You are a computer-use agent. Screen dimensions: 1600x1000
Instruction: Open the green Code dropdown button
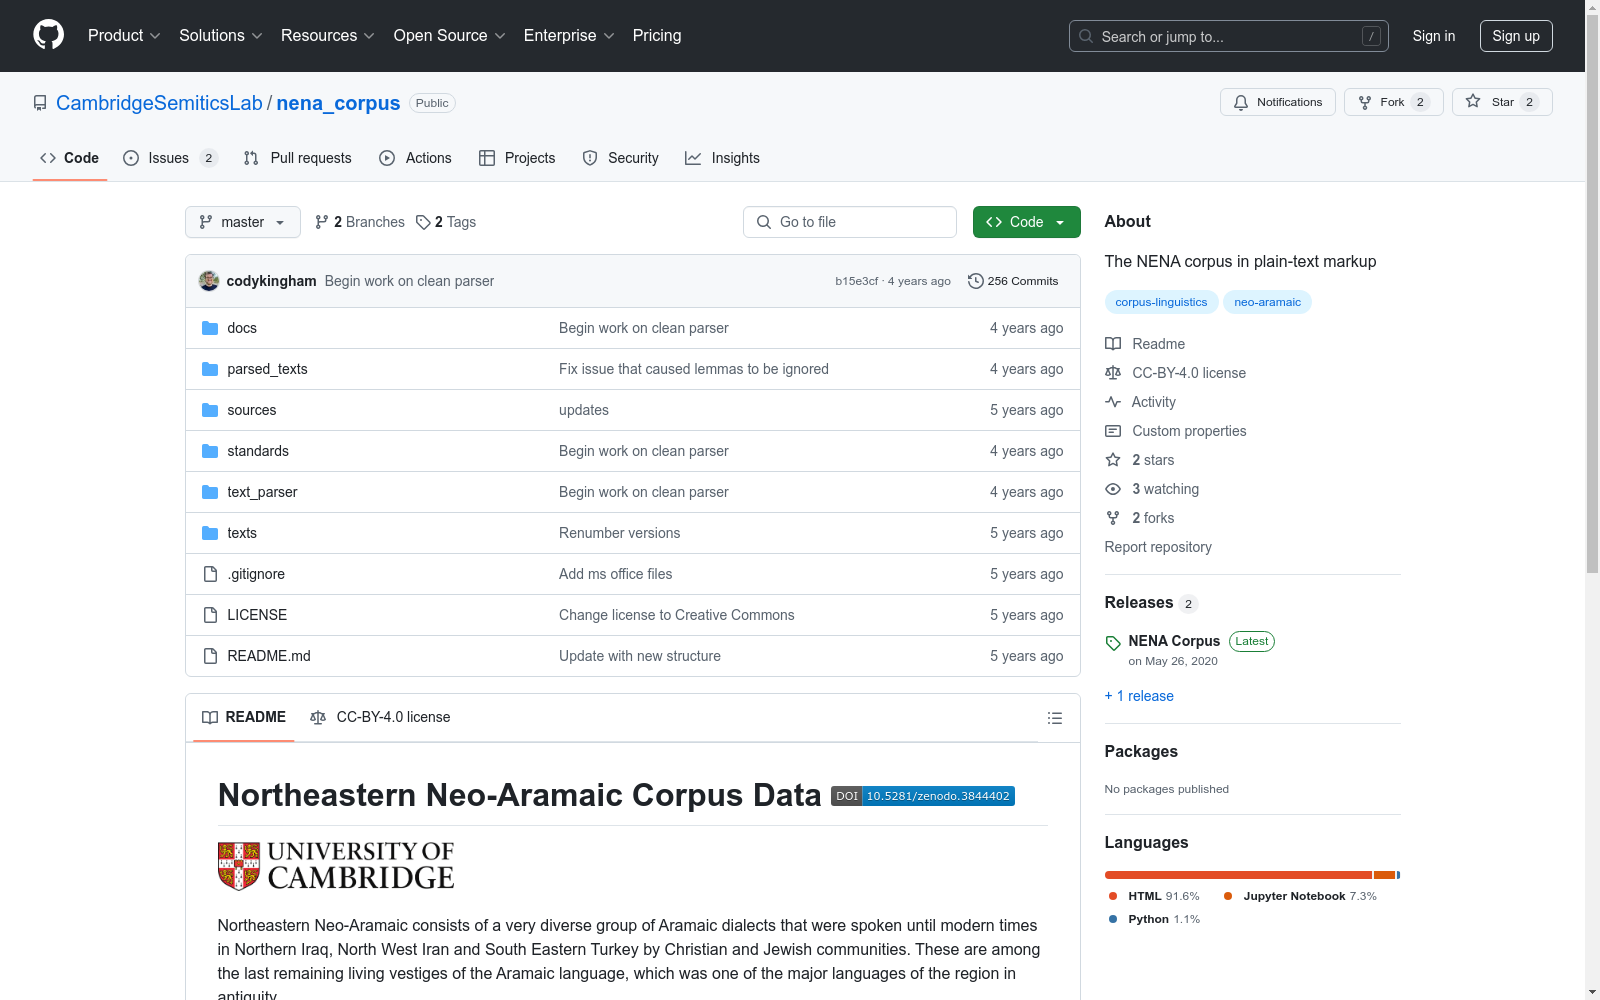pos(1027,222)
